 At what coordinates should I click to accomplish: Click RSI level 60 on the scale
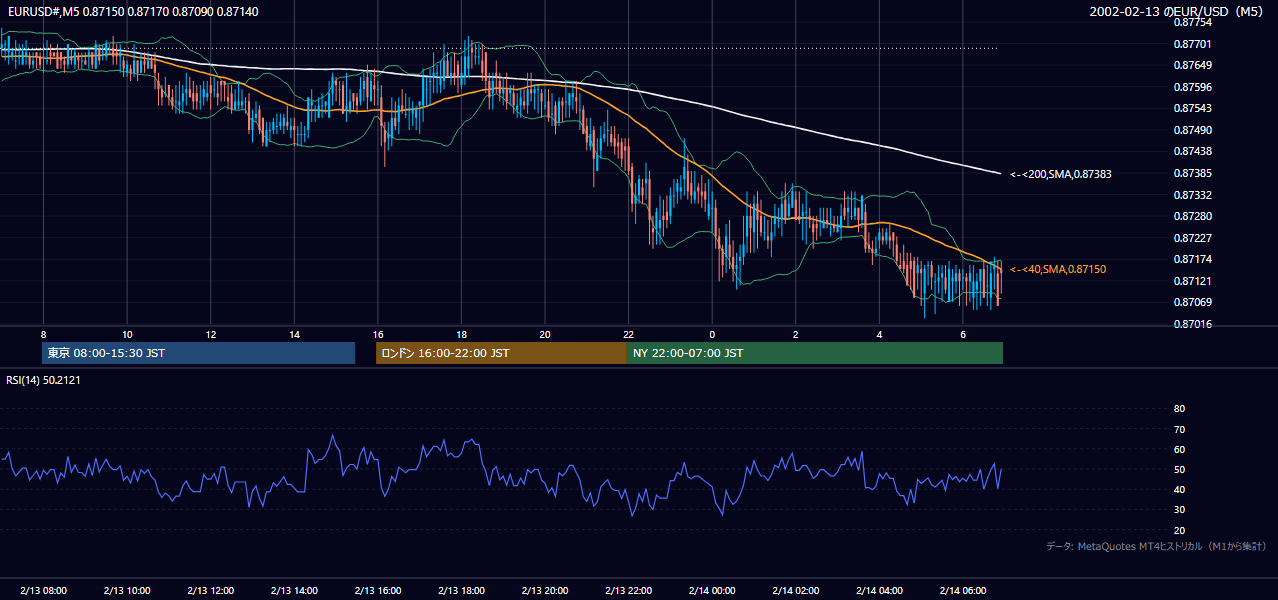[x=1179, y=449]
